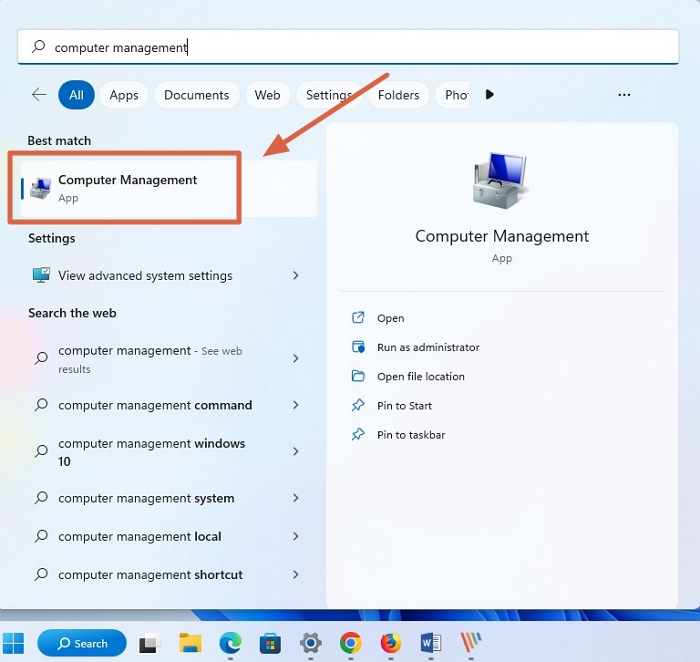Launch Microsoft Edge from the taskbar

230,643
